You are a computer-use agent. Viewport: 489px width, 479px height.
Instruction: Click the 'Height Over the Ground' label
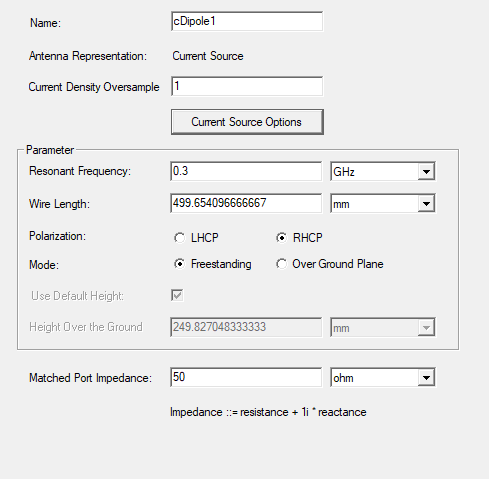click(x=86, y=327)
